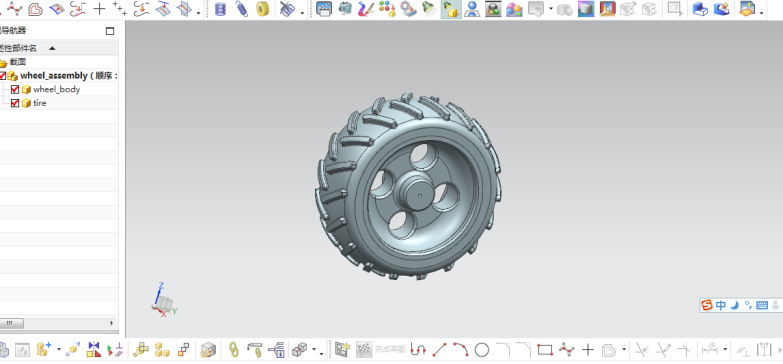The width and height of the screenshot is (783, 364).
Task: Select the chain link constraints icon
Action: 233,350
